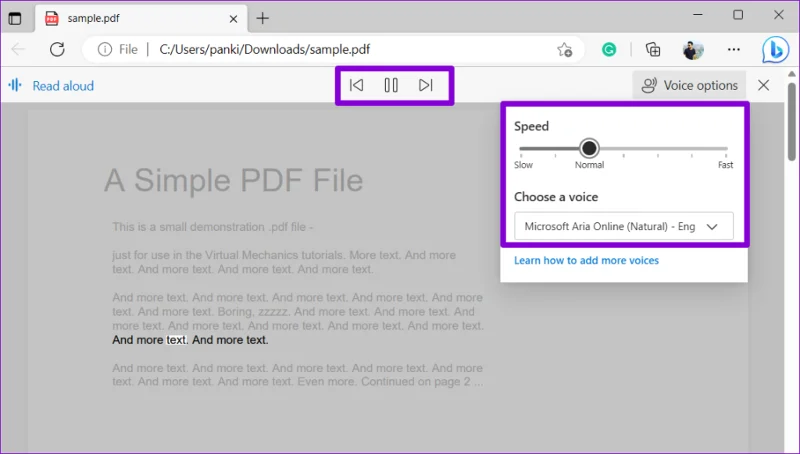Open Learn how to add more voices link
Viewport: 800px width, 454px height.
(586, 260)
